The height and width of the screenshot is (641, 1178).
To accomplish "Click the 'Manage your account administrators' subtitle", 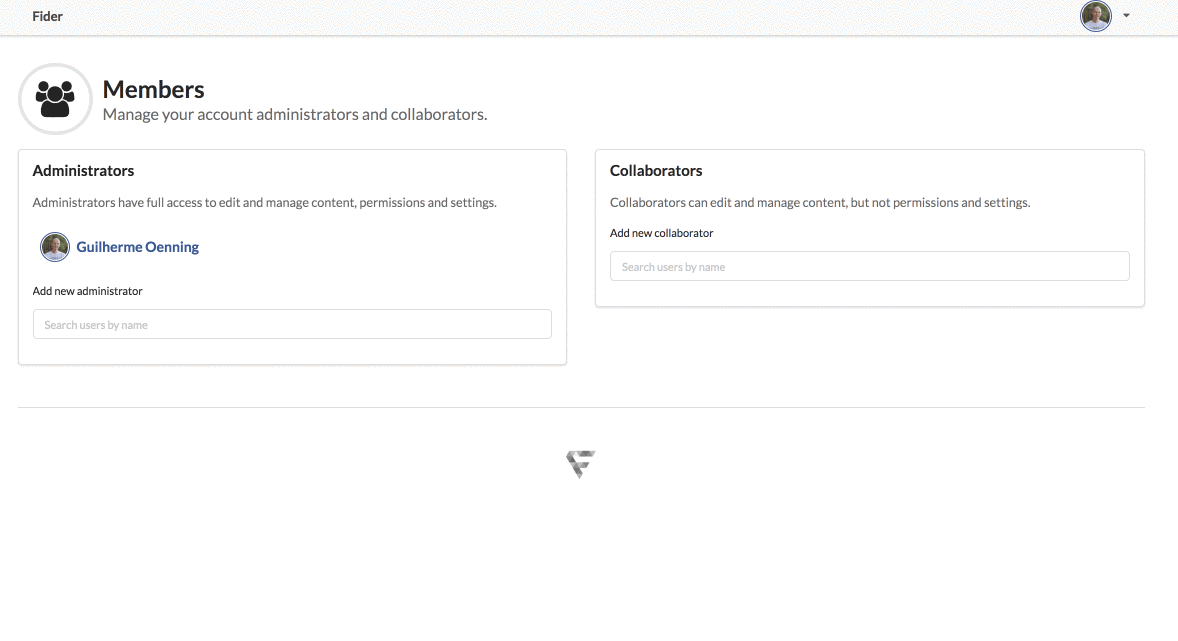I will click(x=294, y=114).
